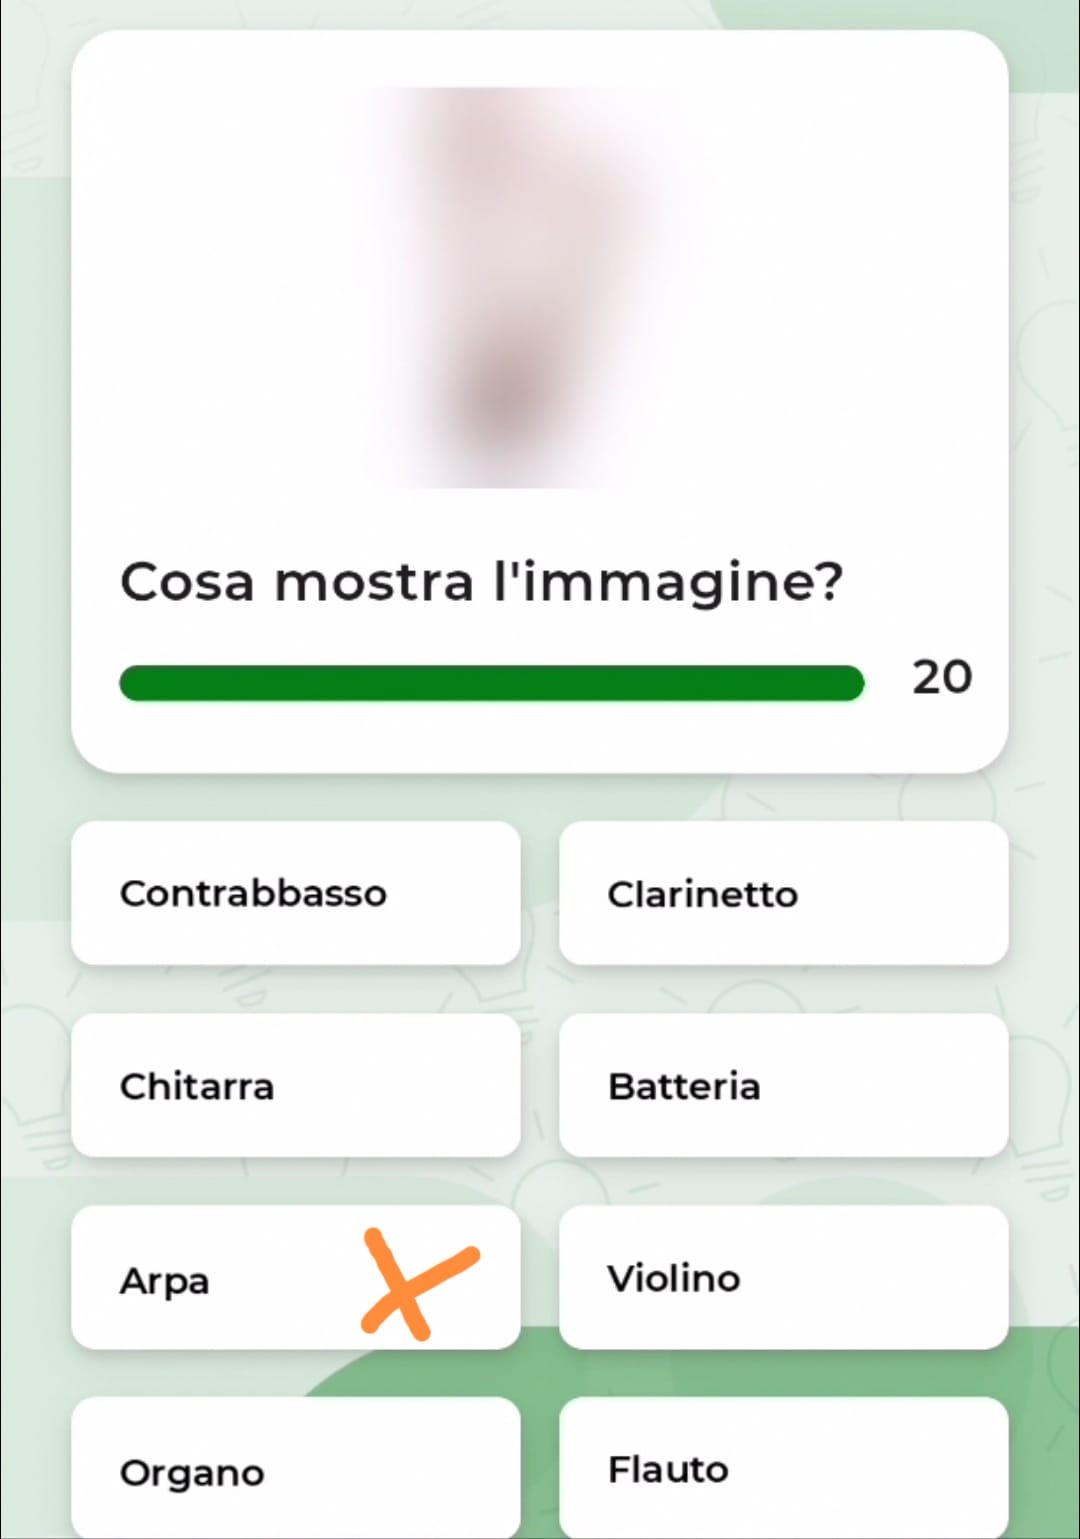Answer that the image shows a drum kit

click(784, 1085)
